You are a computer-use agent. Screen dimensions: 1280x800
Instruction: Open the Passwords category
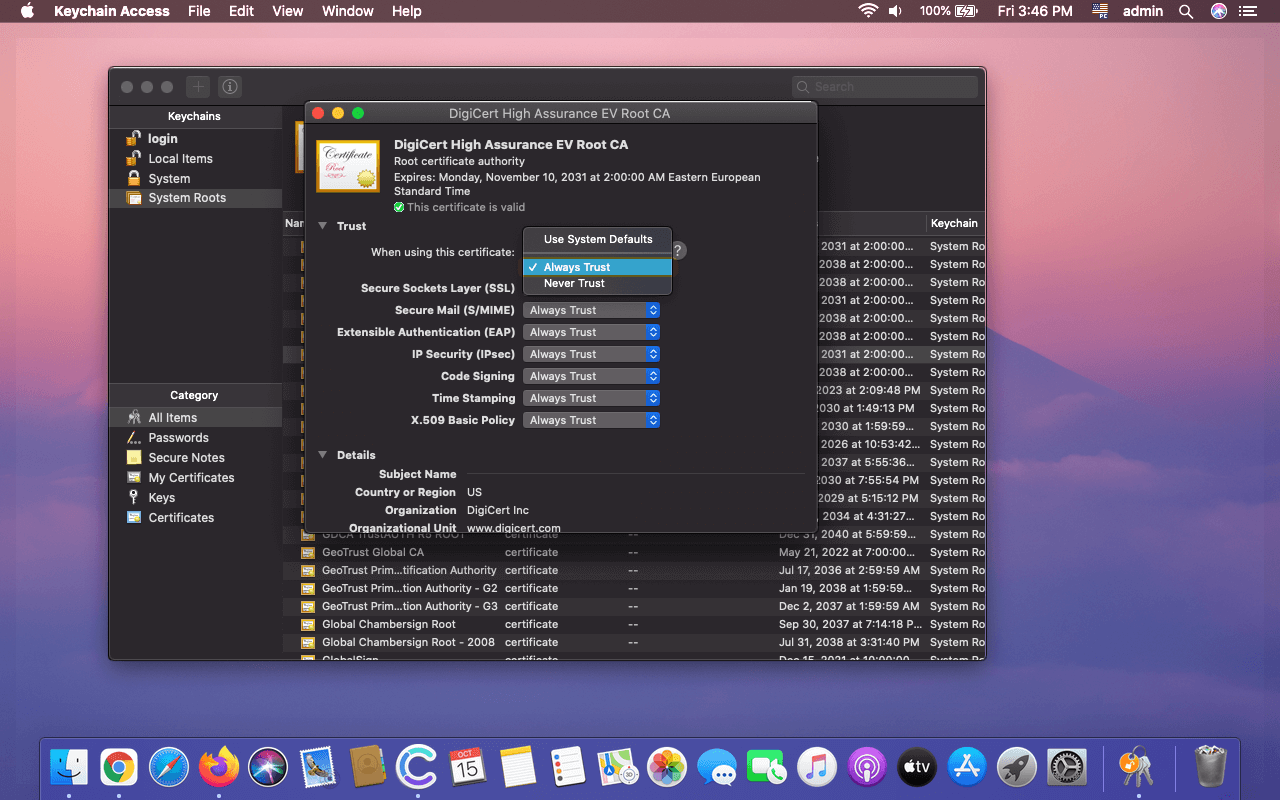click(178, 438)
